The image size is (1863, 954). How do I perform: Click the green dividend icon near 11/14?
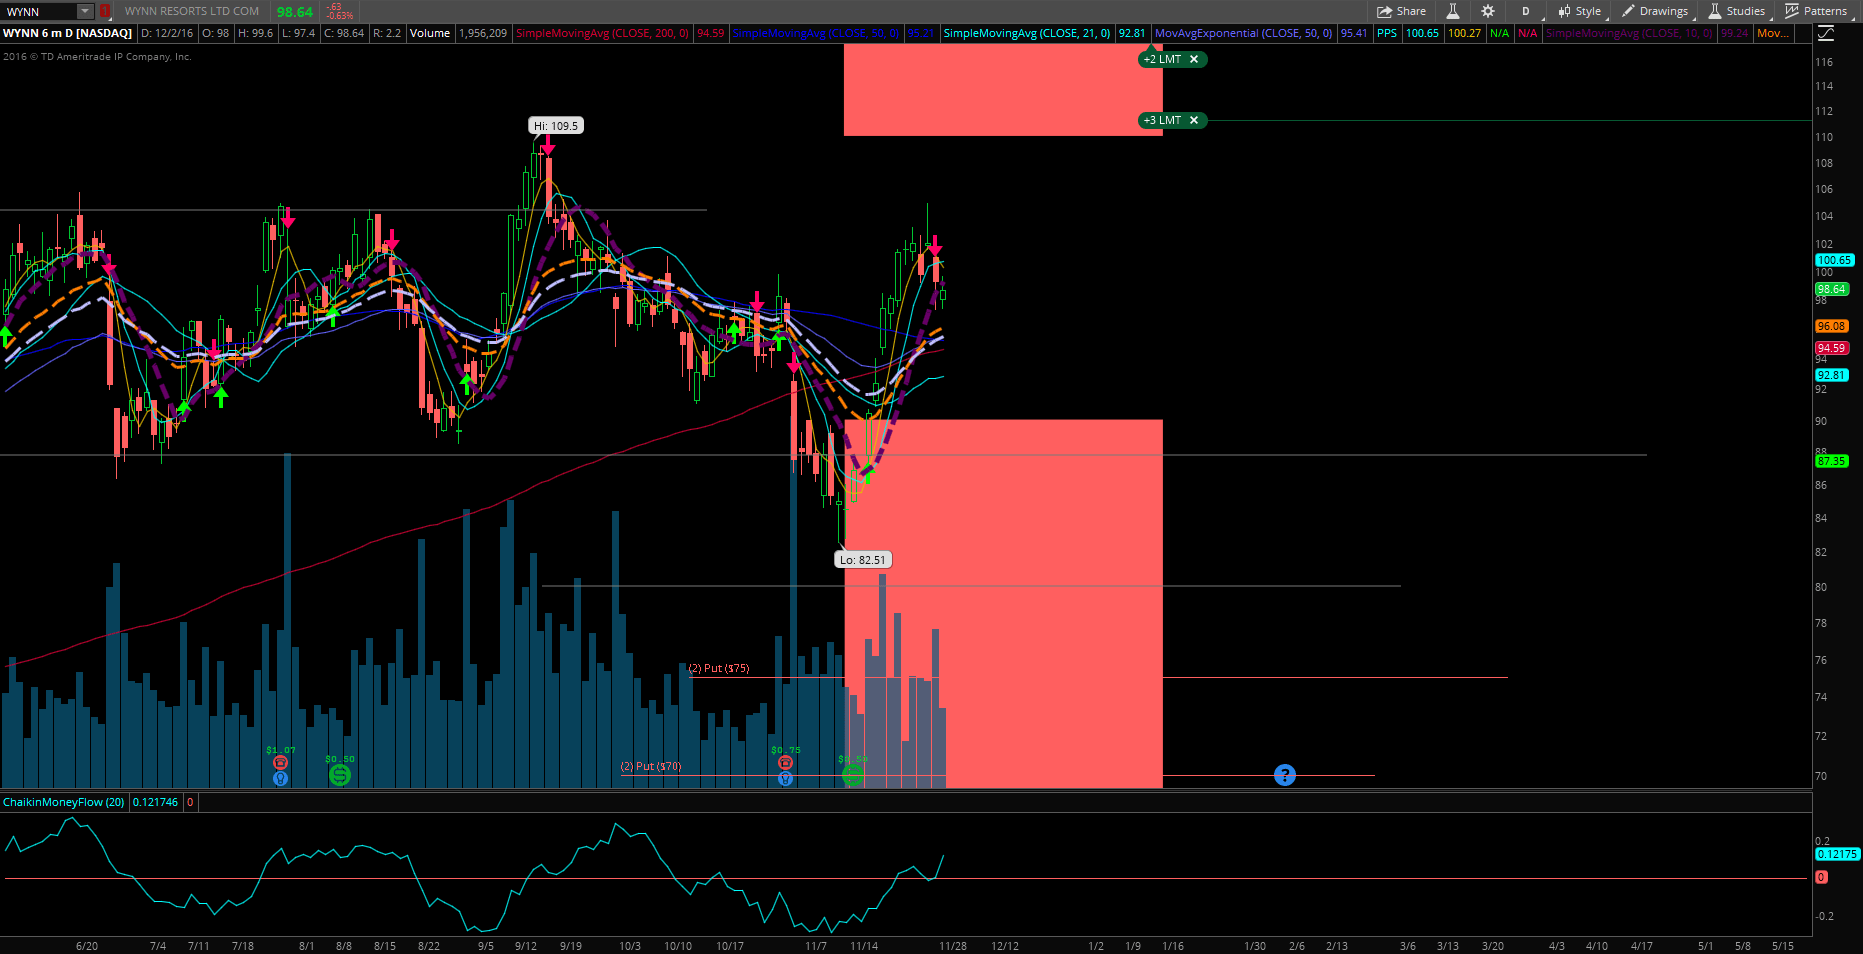tap(852, 774)
